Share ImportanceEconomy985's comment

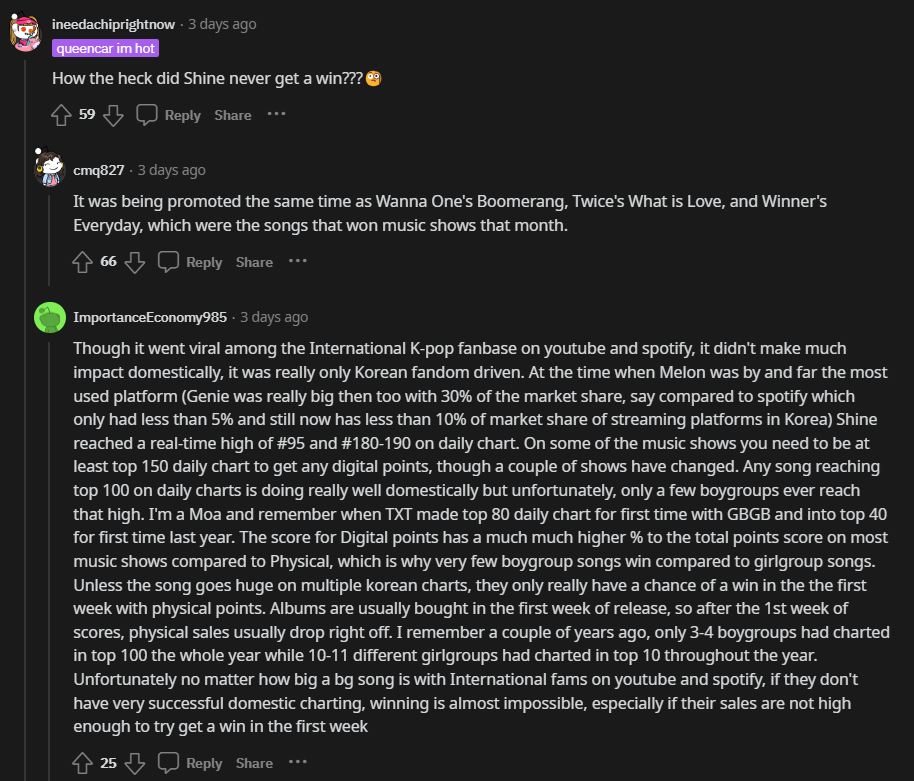click(x=254, y=763)
